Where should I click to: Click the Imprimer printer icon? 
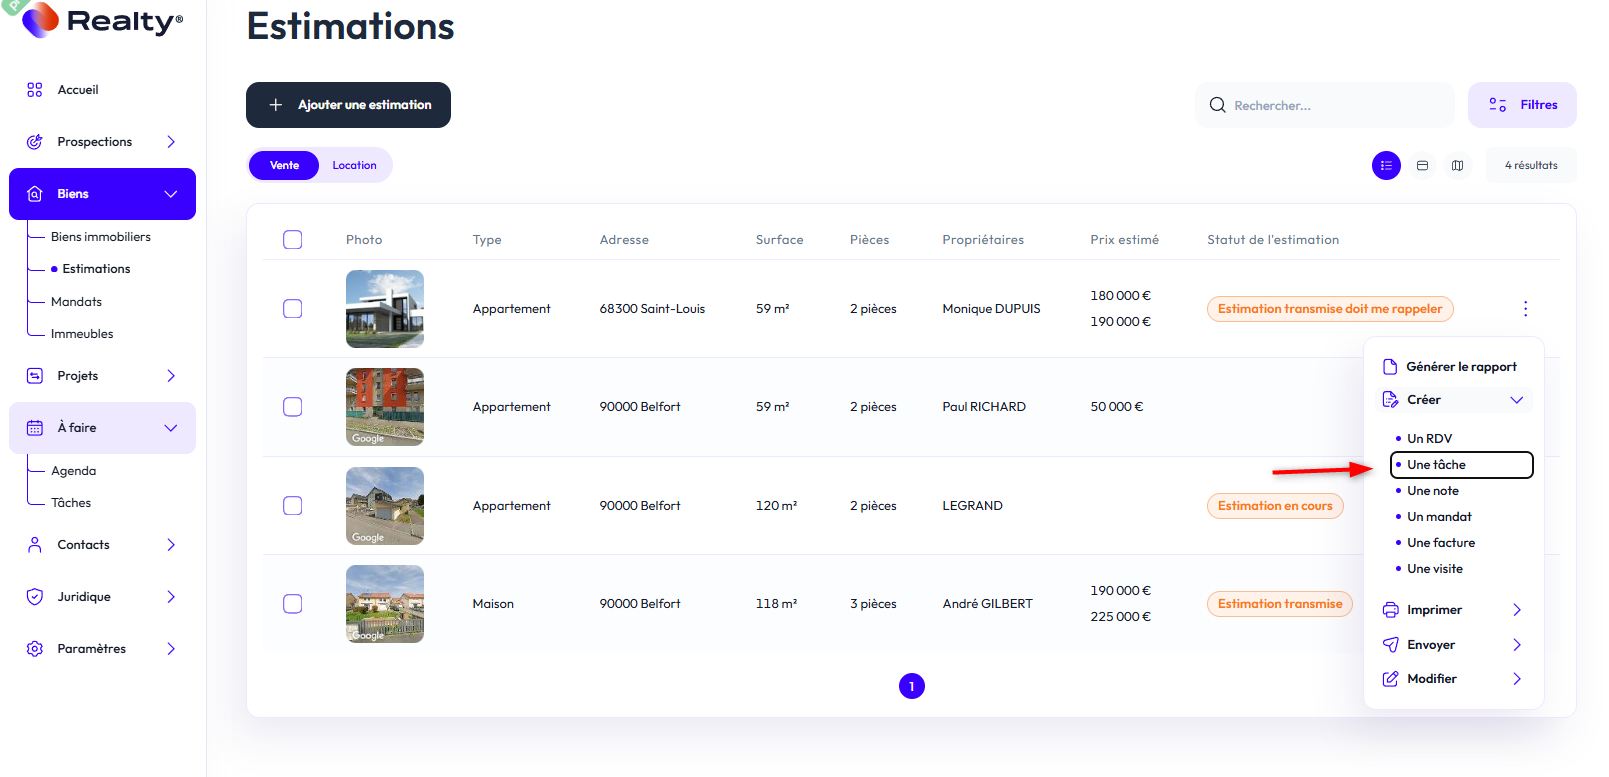click(x=1390, y=610)
